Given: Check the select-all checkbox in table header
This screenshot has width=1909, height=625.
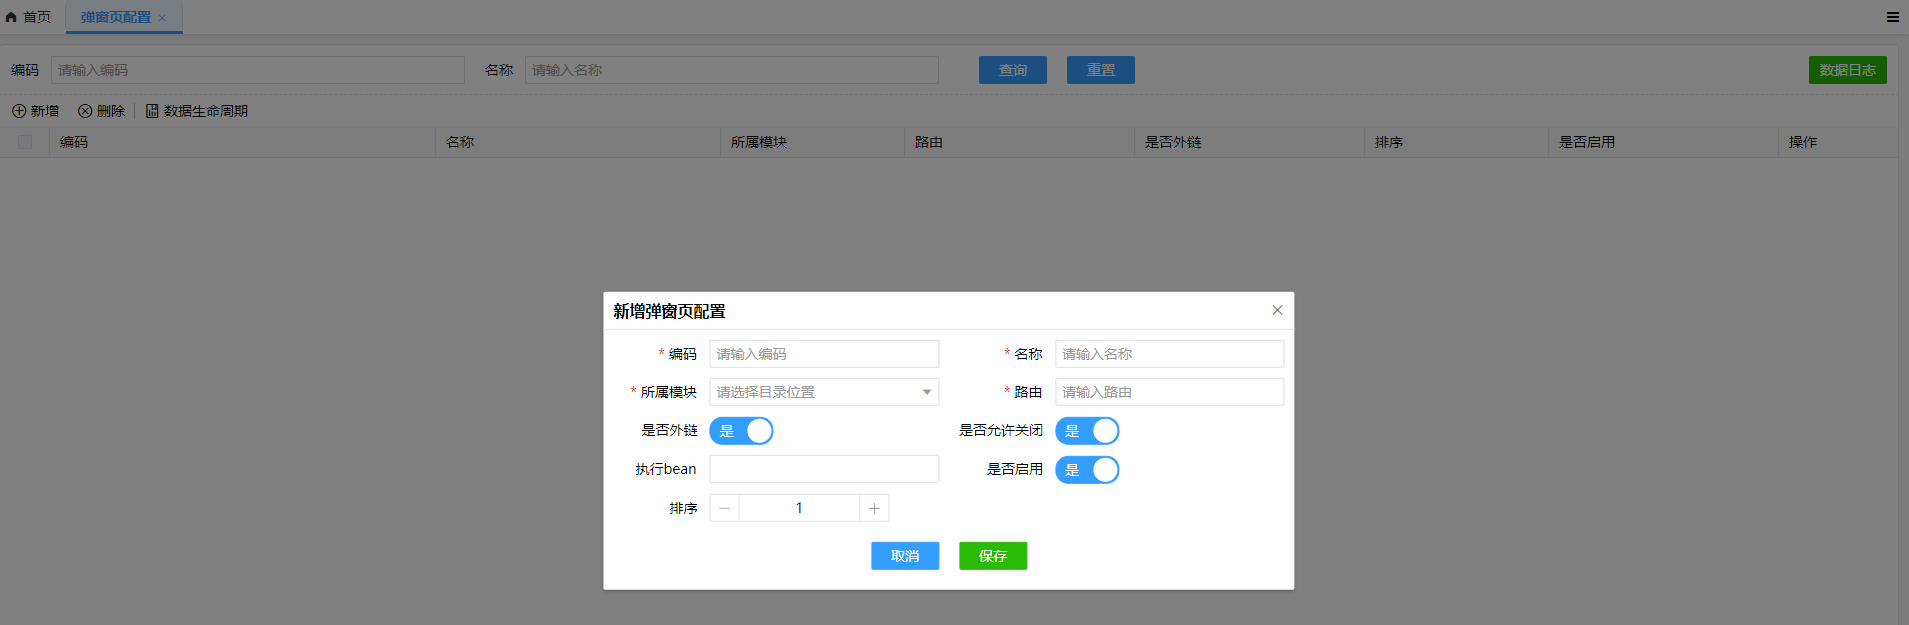Looking at the screenshot, I should click(x=25, y=142).
